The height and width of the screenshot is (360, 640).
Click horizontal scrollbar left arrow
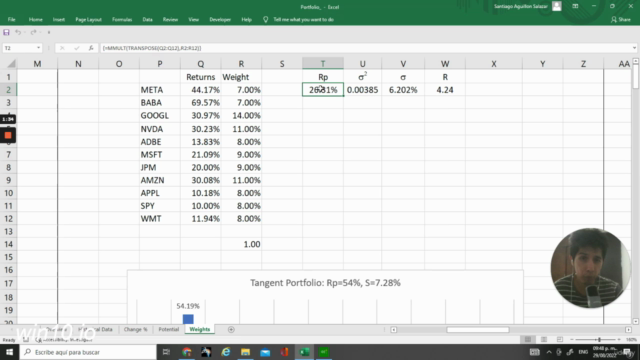tap(393, 329)
